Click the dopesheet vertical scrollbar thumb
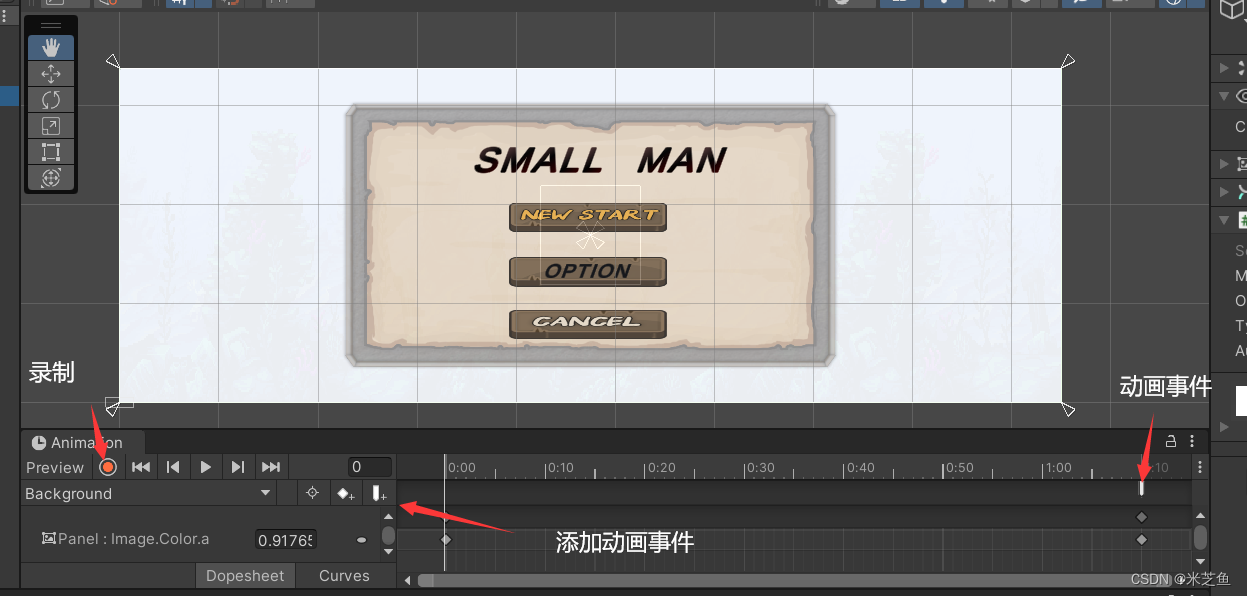1247x596 pixels. pos(1200,537)
